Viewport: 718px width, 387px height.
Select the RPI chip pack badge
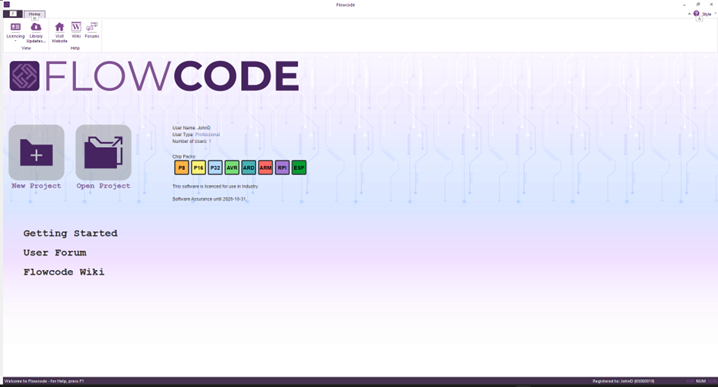coord(282,168)
